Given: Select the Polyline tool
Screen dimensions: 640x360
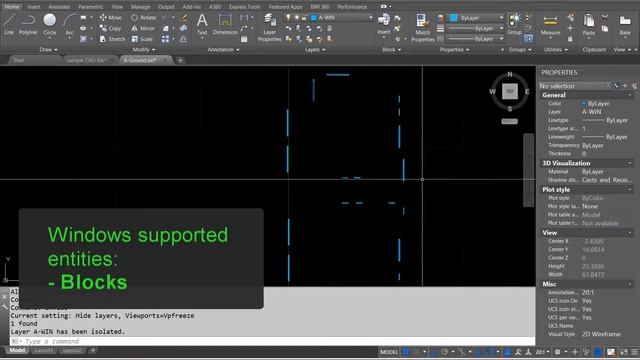Looking at the screenshot, I should tap(28, 24).
